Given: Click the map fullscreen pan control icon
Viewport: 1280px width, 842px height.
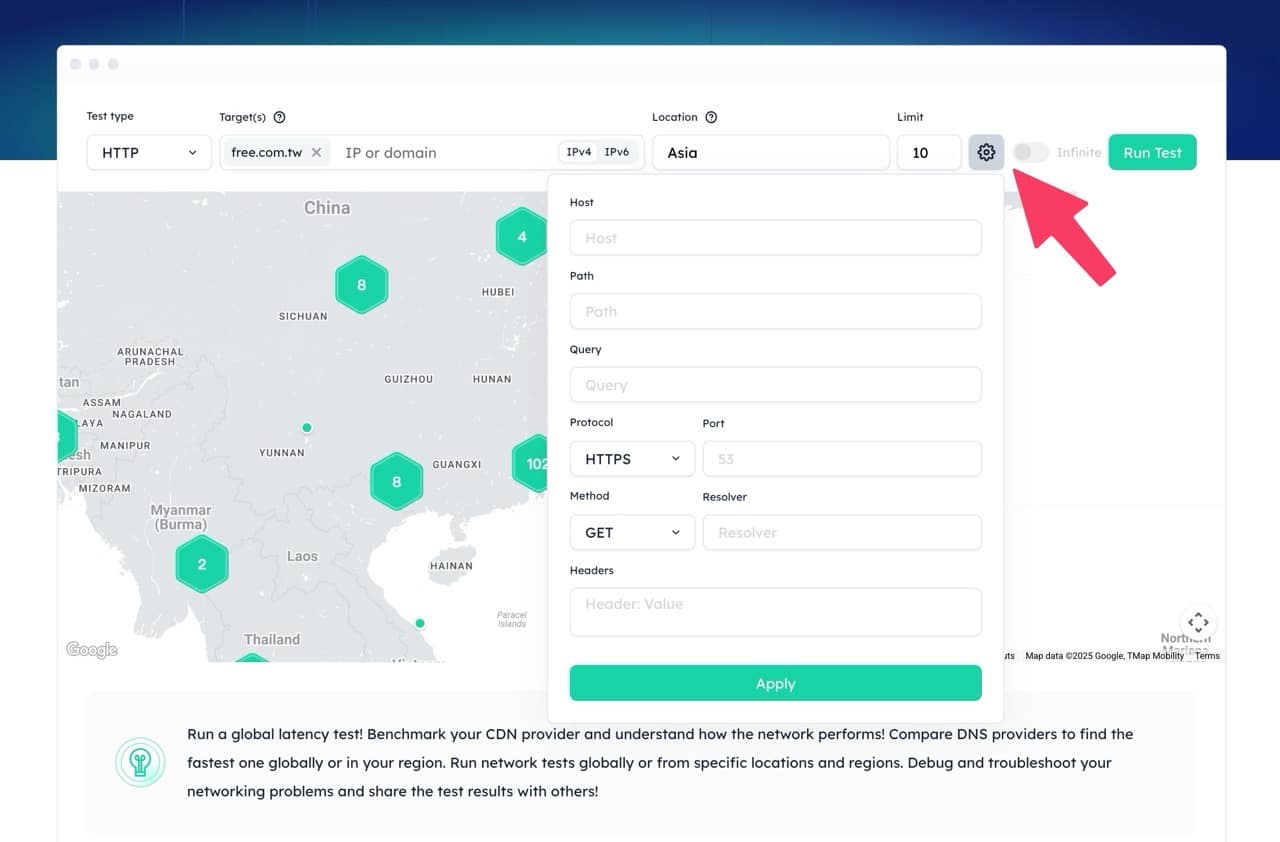Looking at the screenshot, I should pos(1198,622).
